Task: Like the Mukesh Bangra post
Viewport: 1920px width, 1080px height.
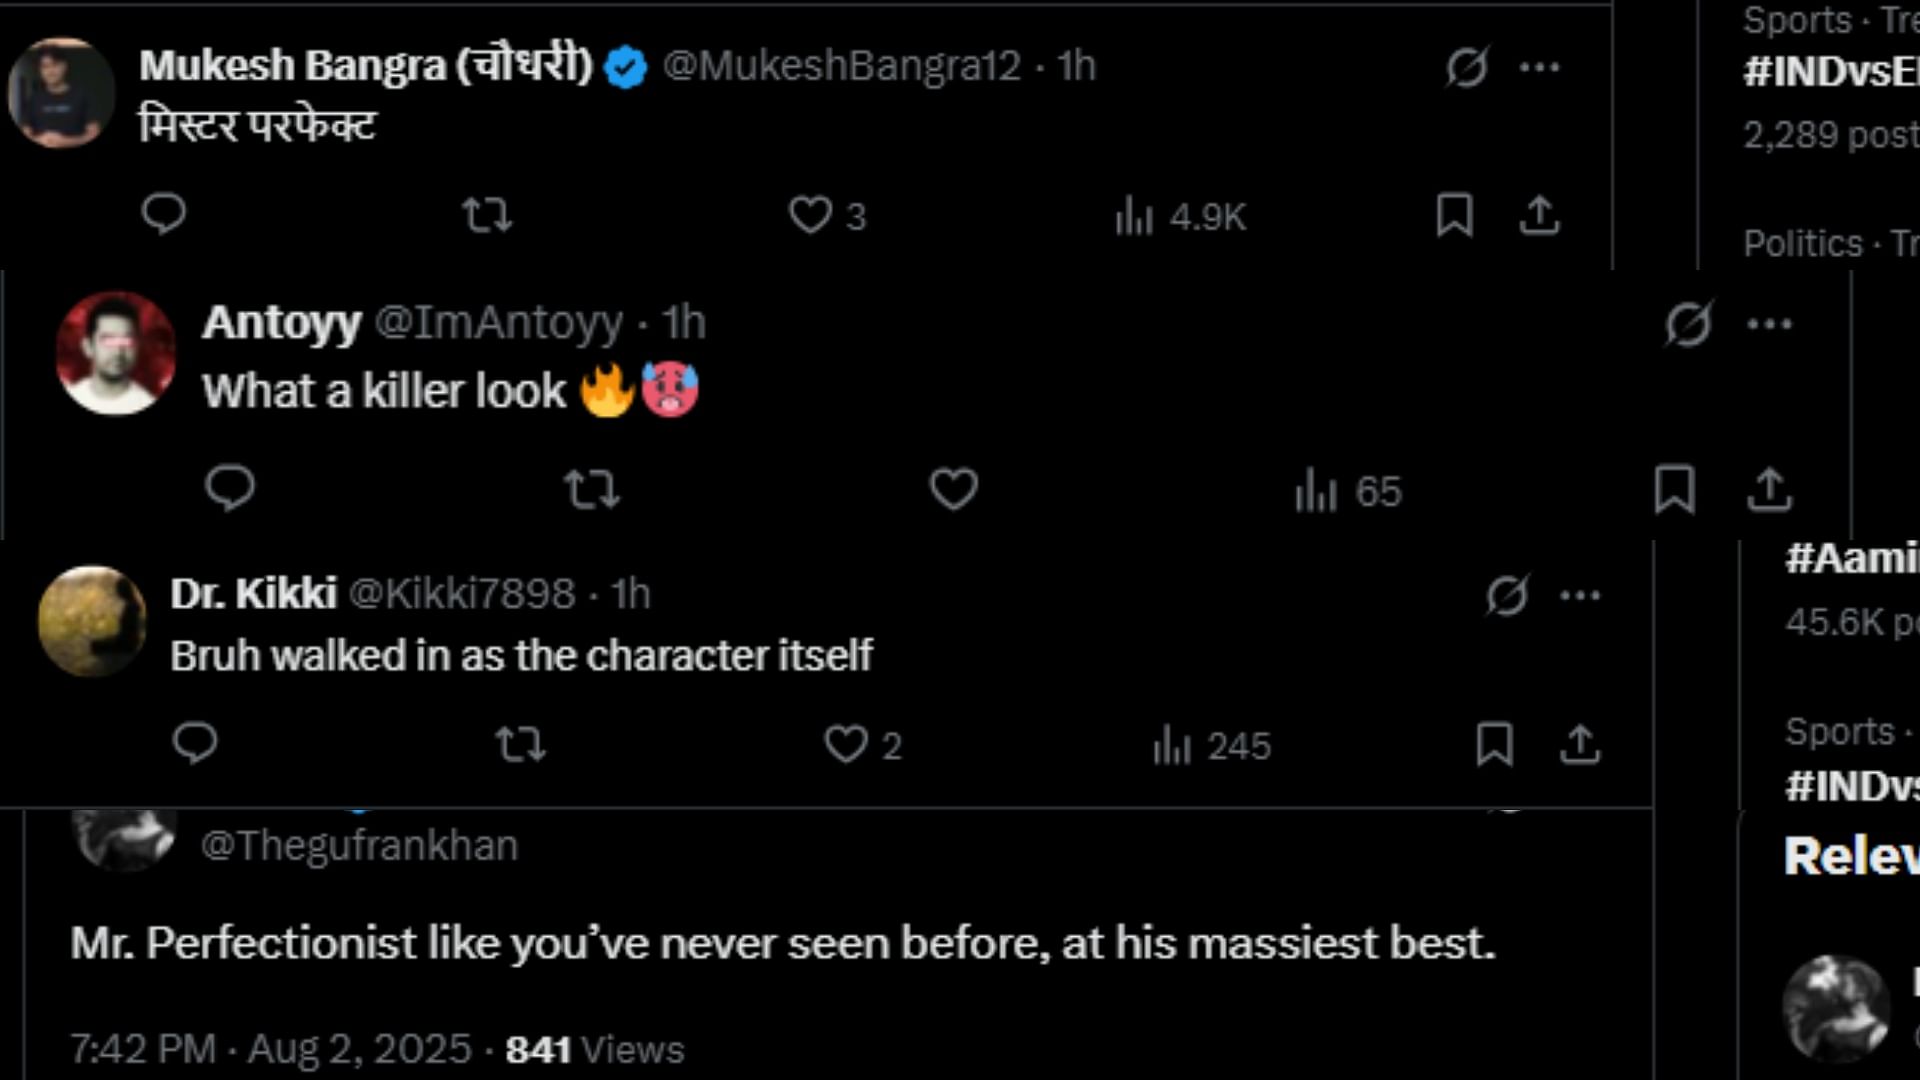Action: point(810,215)
